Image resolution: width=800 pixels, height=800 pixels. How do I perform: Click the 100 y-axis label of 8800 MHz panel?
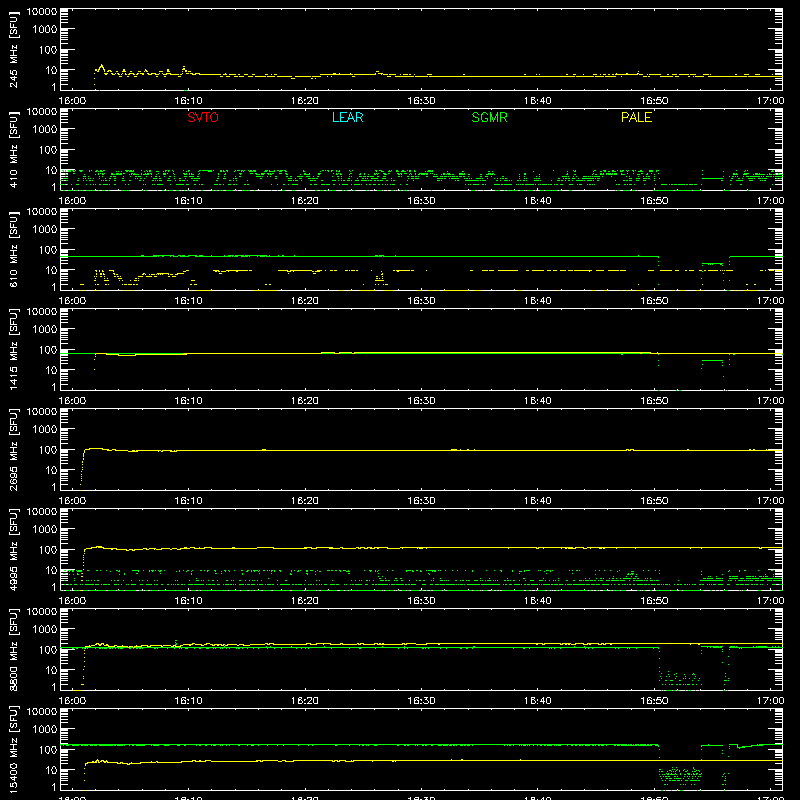click(48, 649)
